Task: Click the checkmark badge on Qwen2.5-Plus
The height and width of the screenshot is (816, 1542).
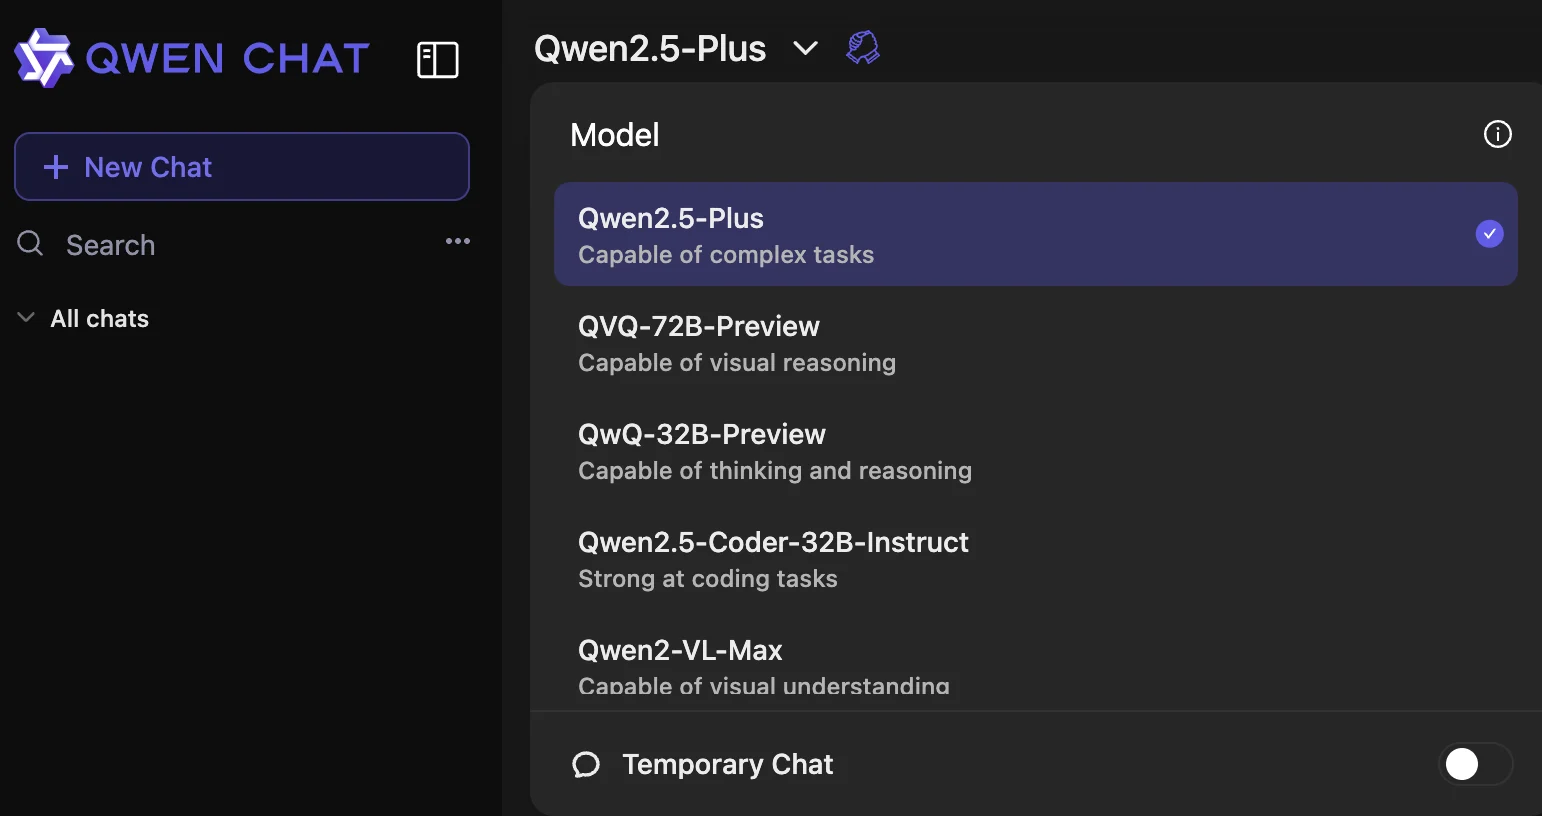Action: 1489,234
